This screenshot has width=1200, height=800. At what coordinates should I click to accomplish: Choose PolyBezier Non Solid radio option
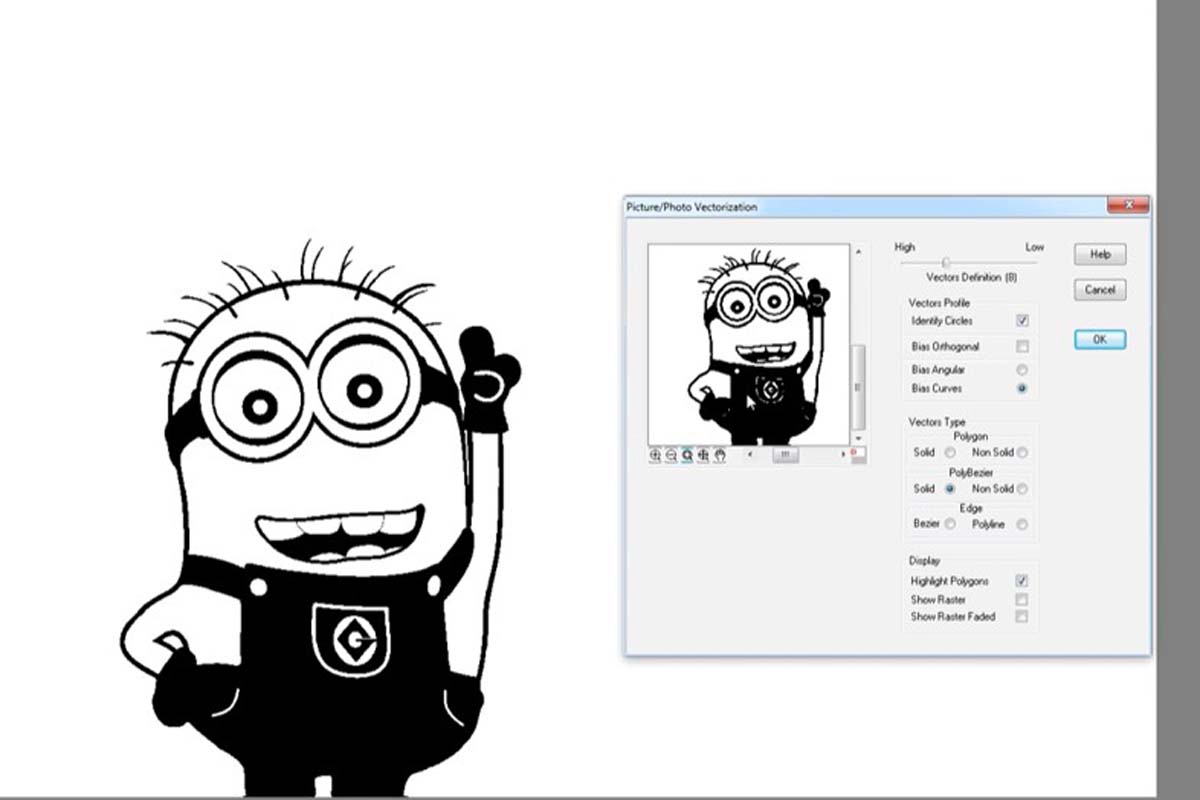1022,489
